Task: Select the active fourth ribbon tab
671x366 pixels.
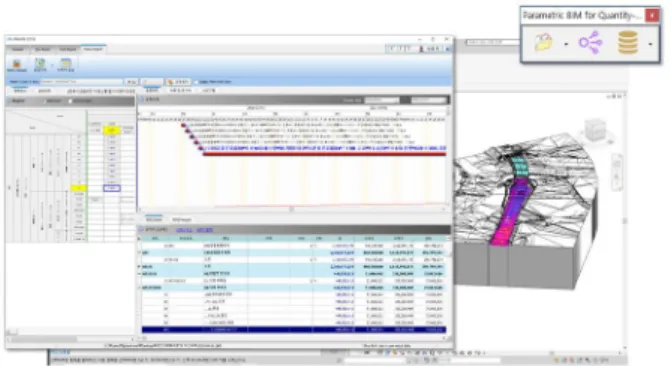Action: coord(93,49)
